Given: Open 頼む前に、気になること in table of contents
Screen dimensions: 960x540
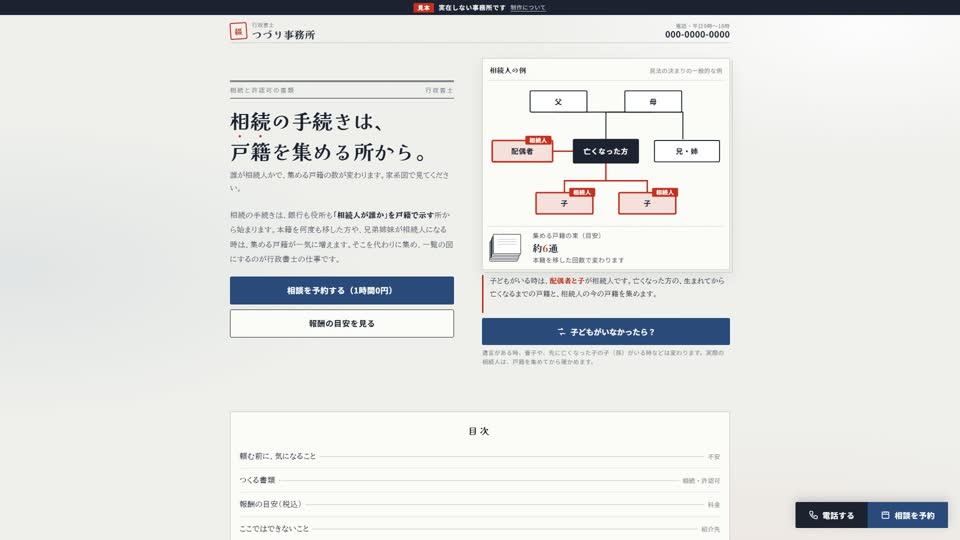Looking at the screenshot, I should coord(479,456).
